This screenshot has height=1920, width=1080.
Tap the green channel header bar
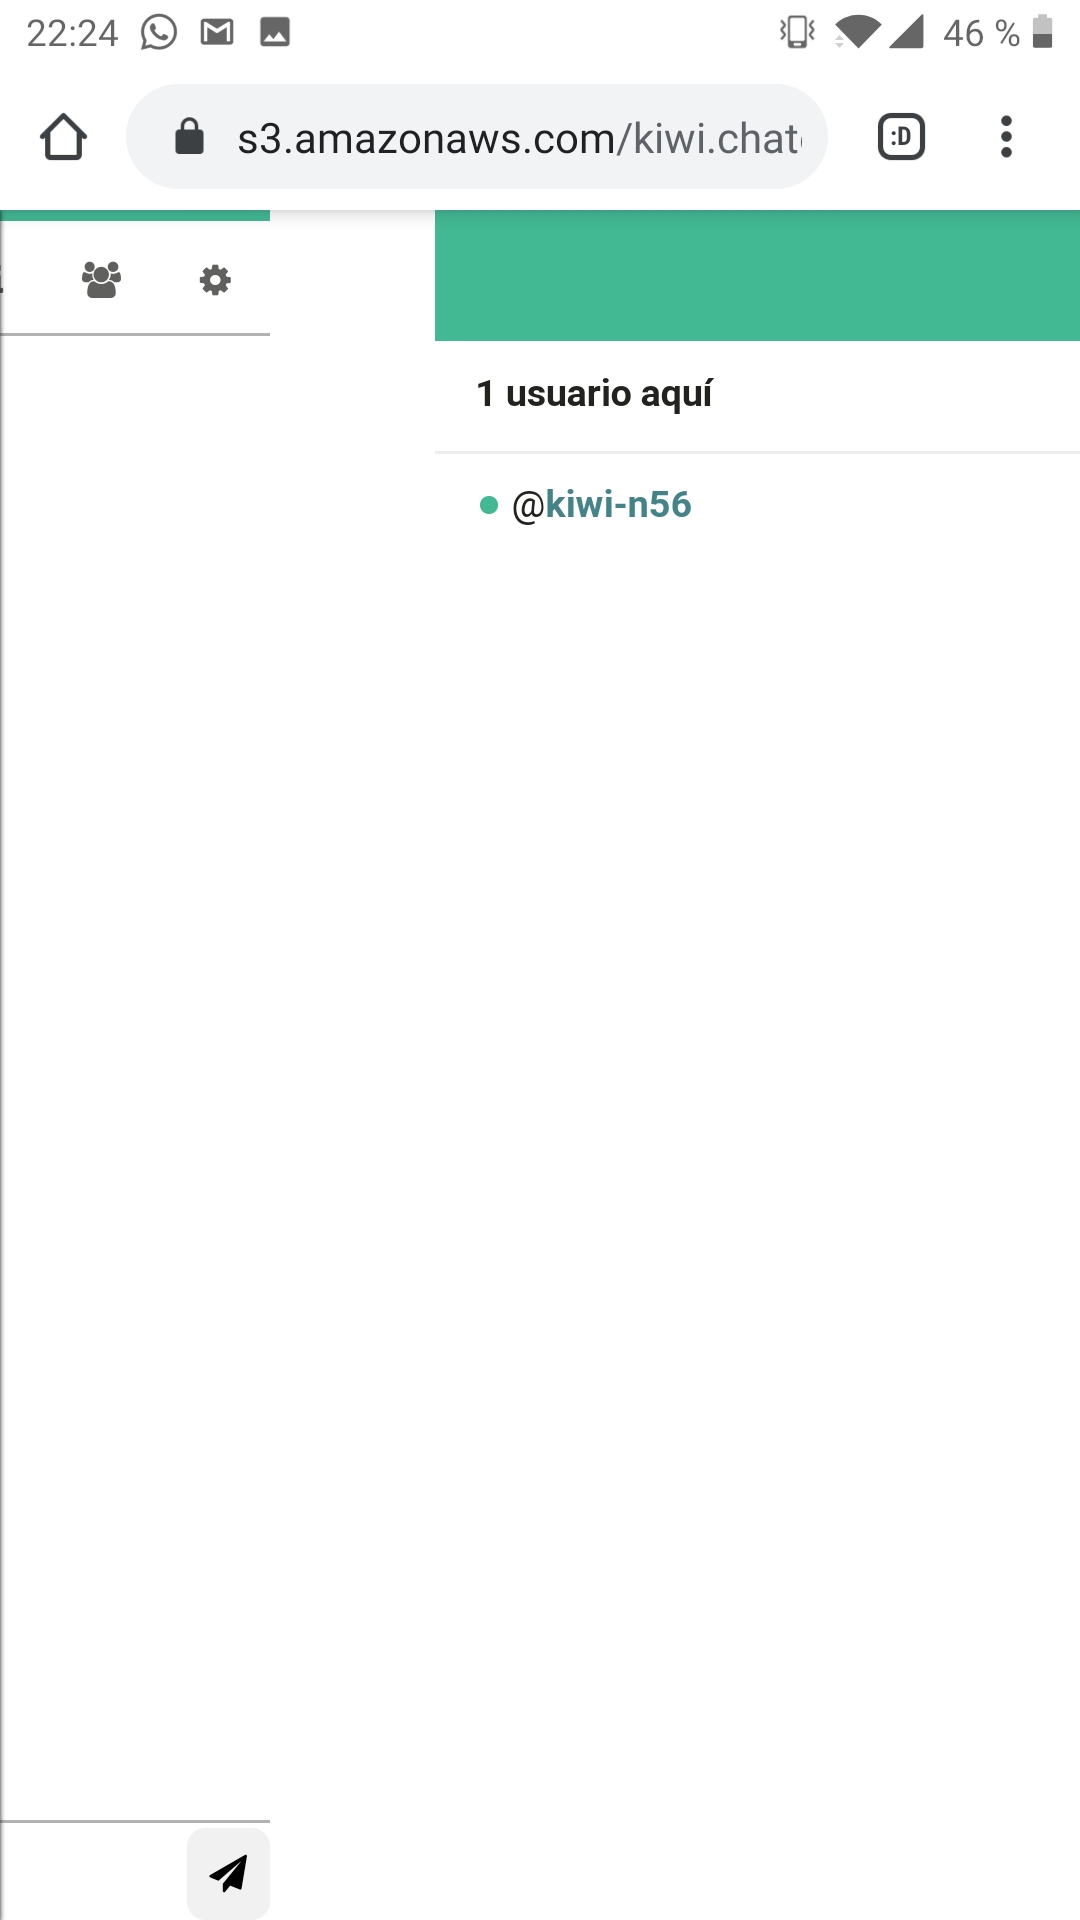click(x=757, y=276)
